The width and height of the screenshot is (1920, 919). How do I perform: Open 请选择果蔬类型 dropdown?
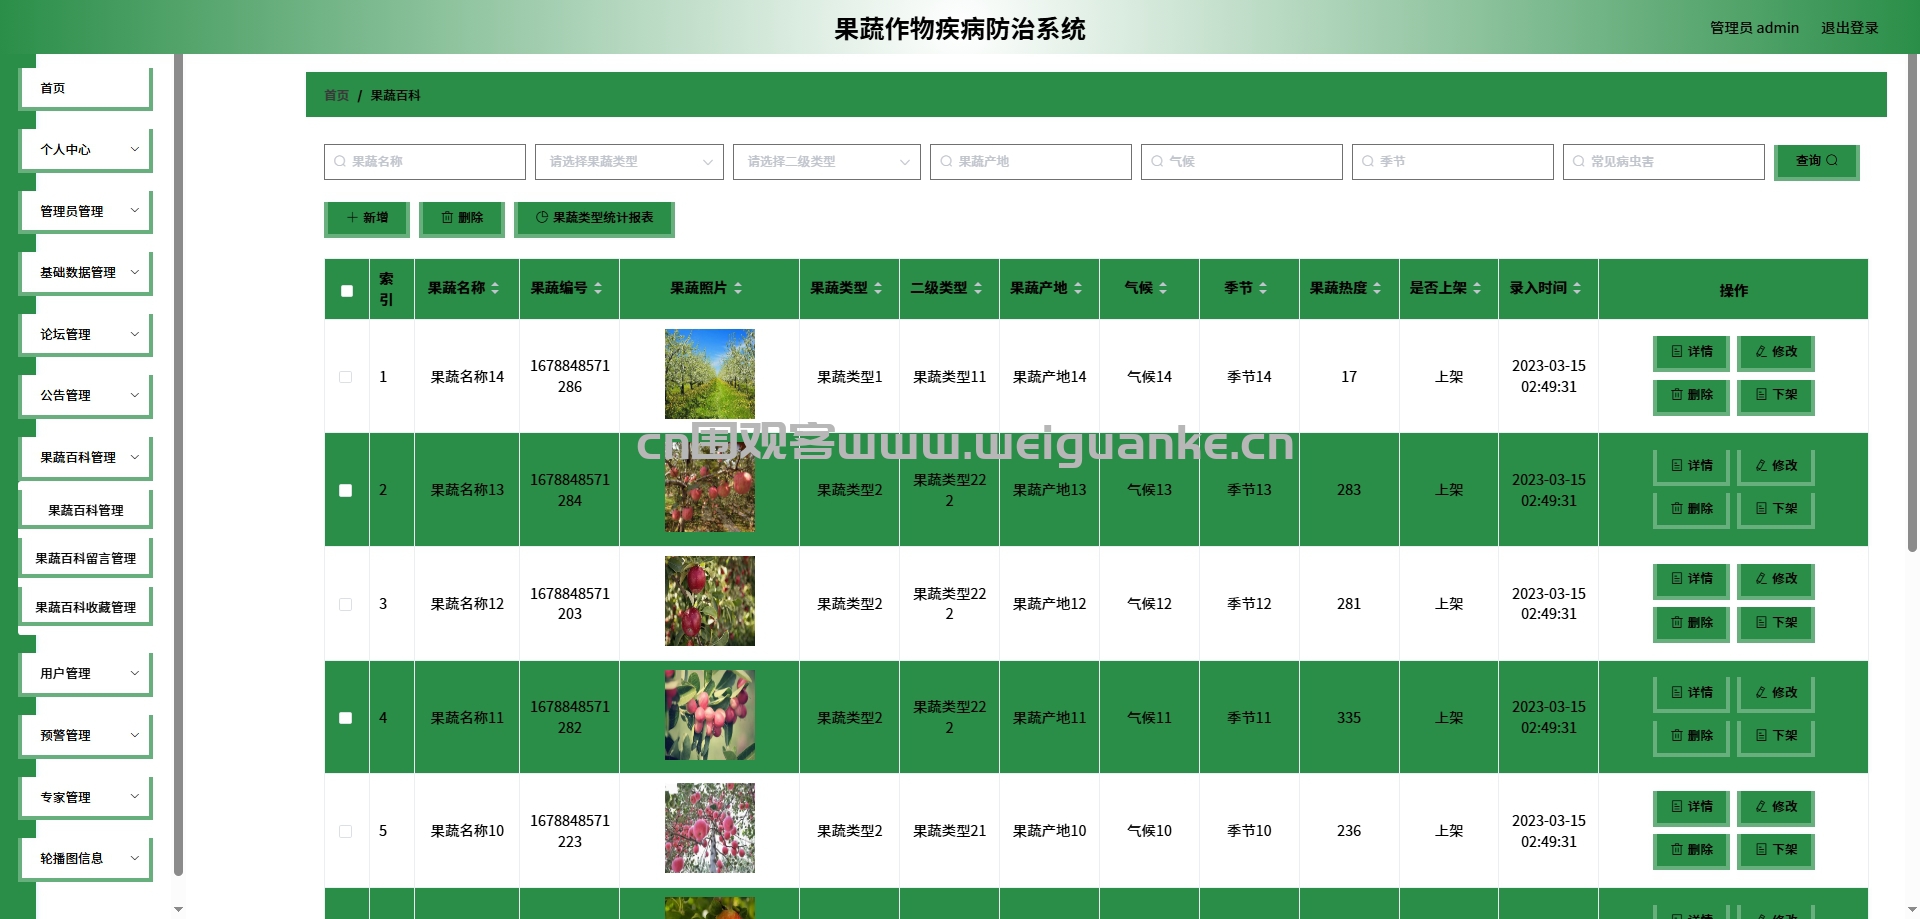(x=629, y=162)
